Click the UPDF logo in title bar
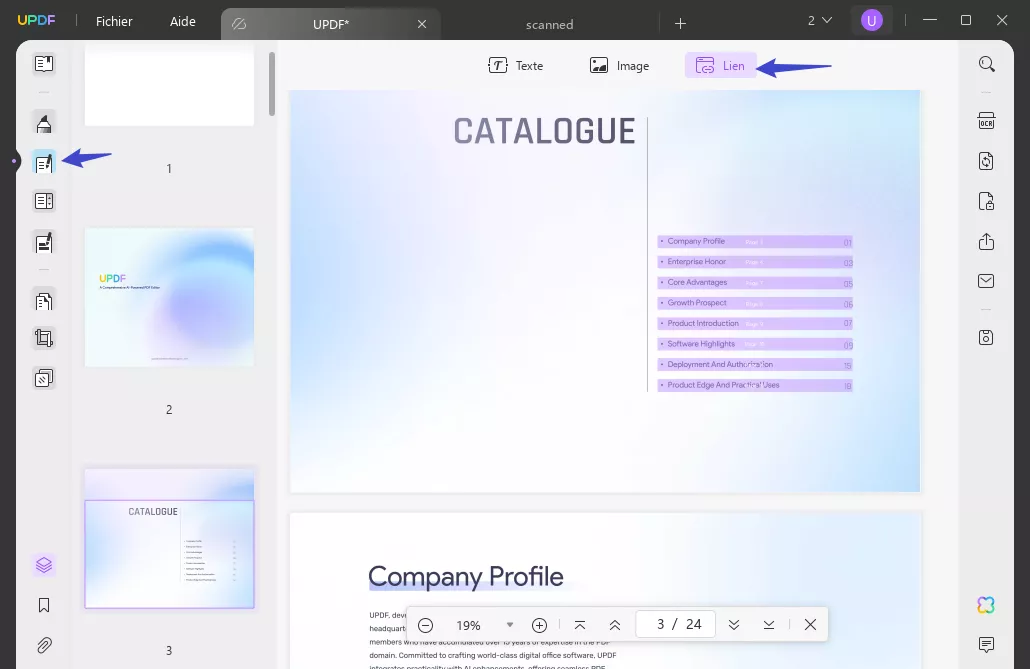 pos(36,20)
